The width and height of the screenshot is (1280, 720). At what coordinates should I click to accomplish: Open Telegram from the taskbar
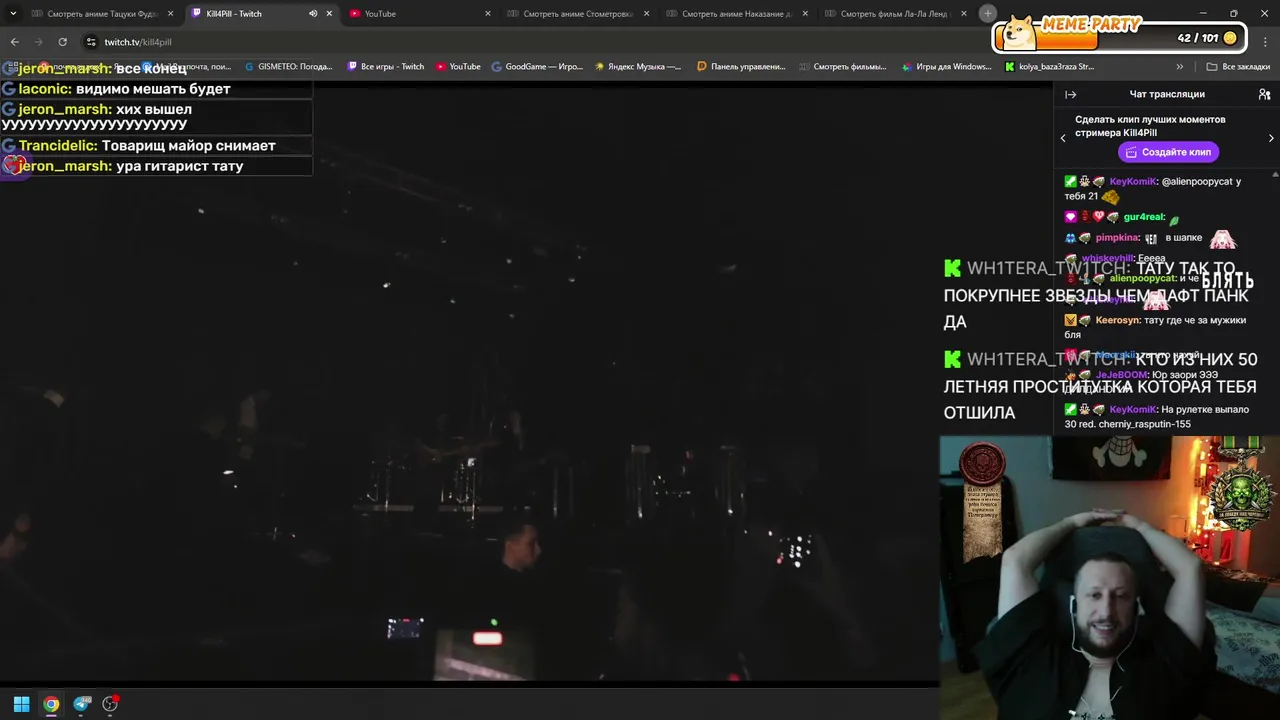(81, 704)
